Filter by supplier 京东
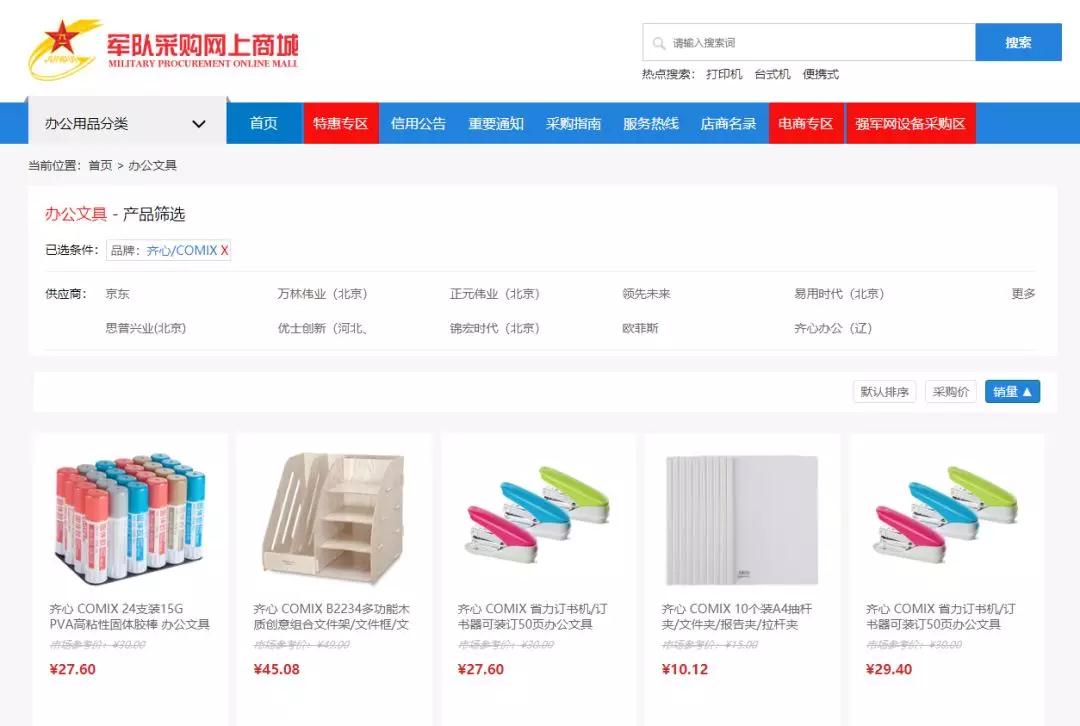 [x=117, y=294]
